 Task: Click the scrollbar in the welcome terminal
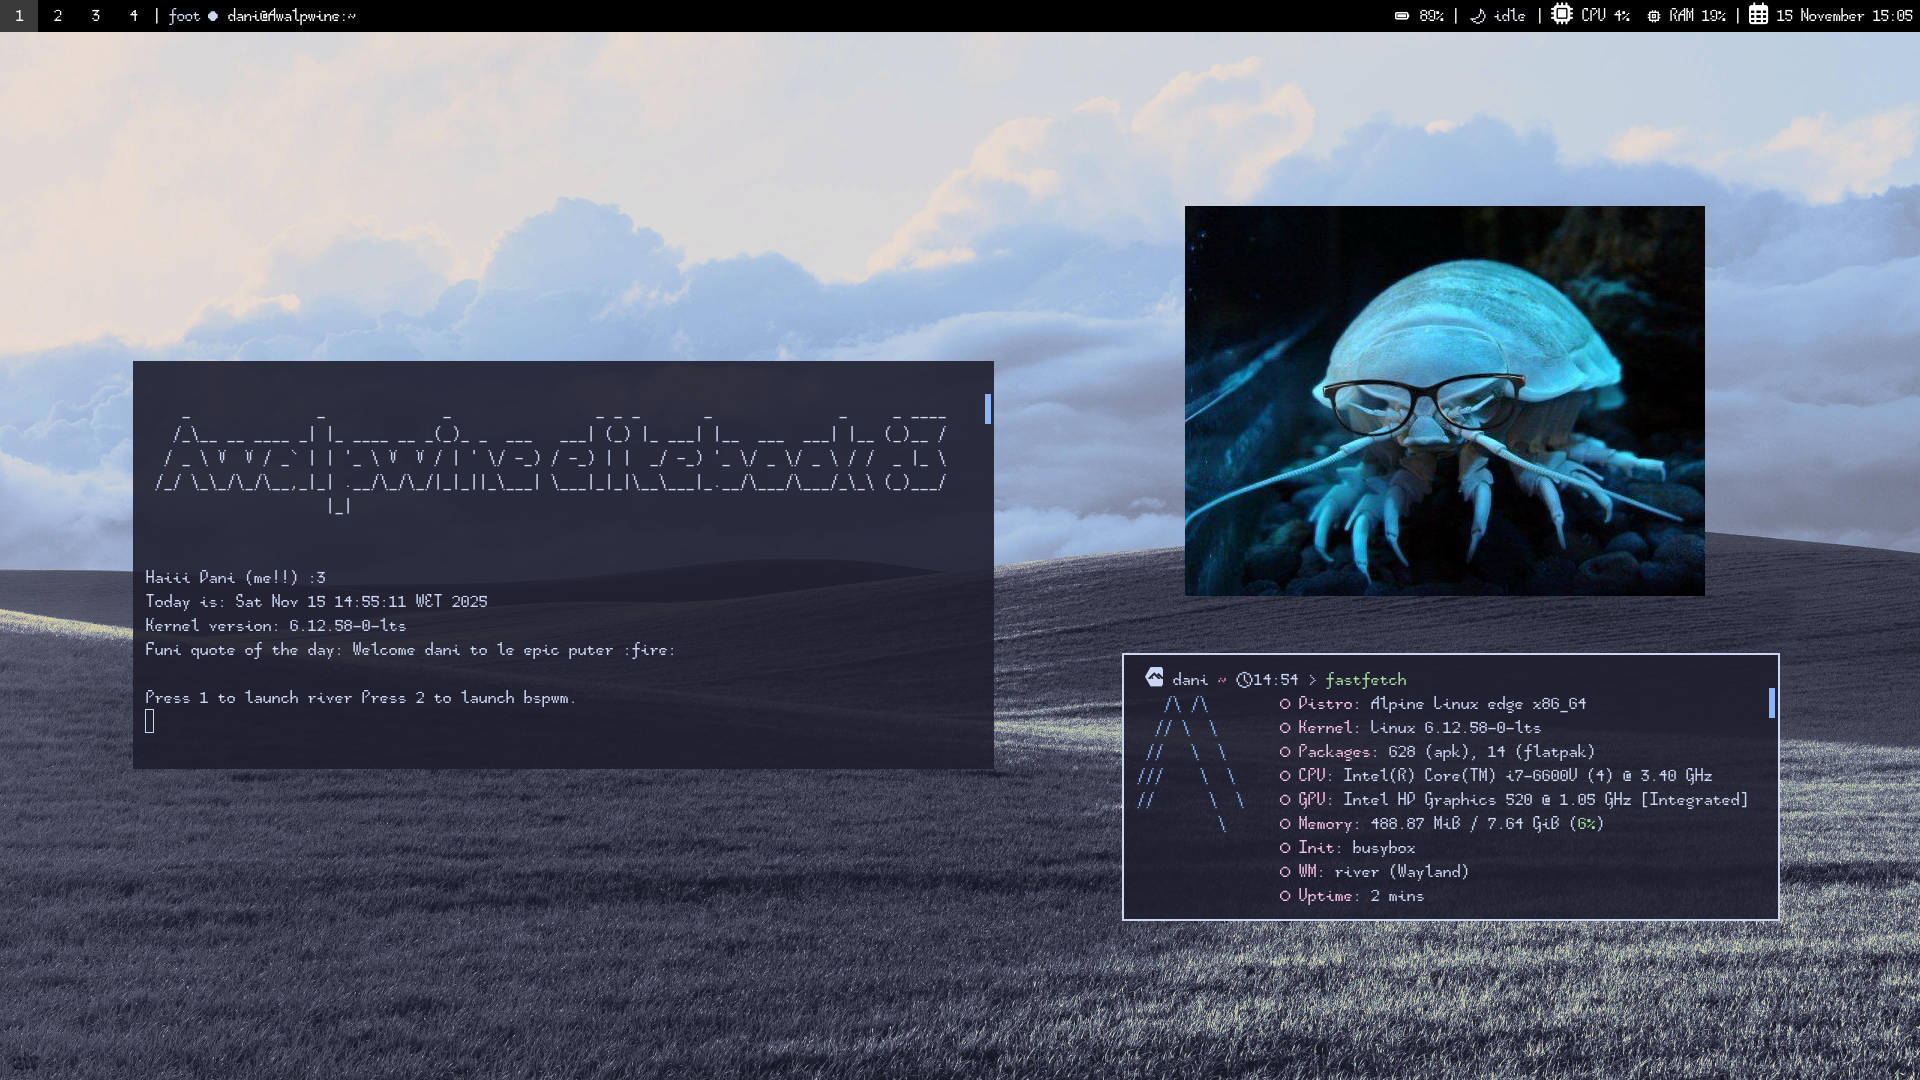coord(988,408)
